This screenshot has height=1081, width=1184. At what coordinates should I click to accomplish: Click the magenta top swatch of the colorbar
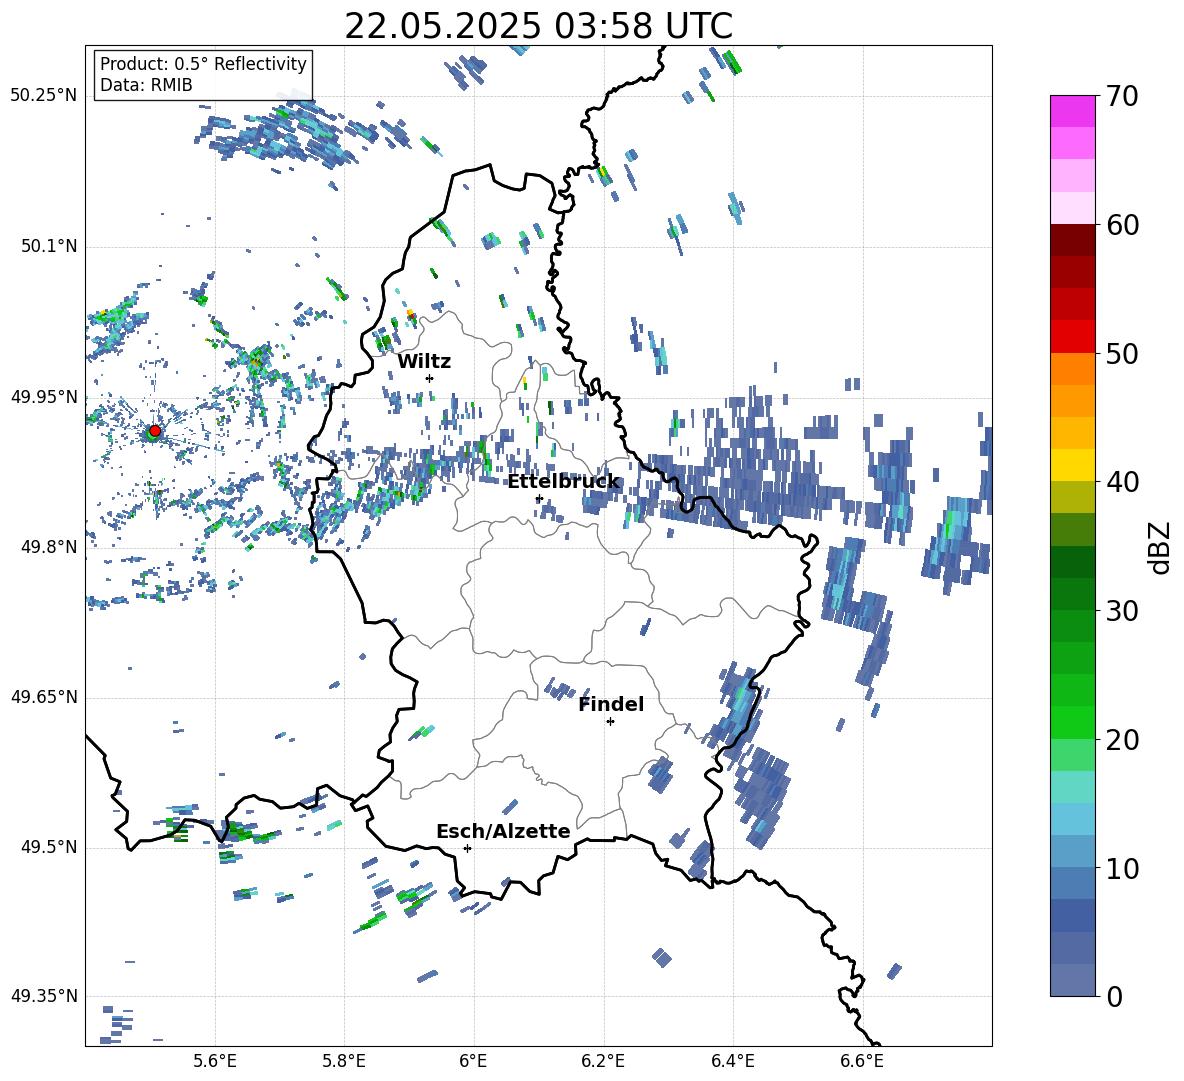pyautogui.click(x=1072, y=111)
